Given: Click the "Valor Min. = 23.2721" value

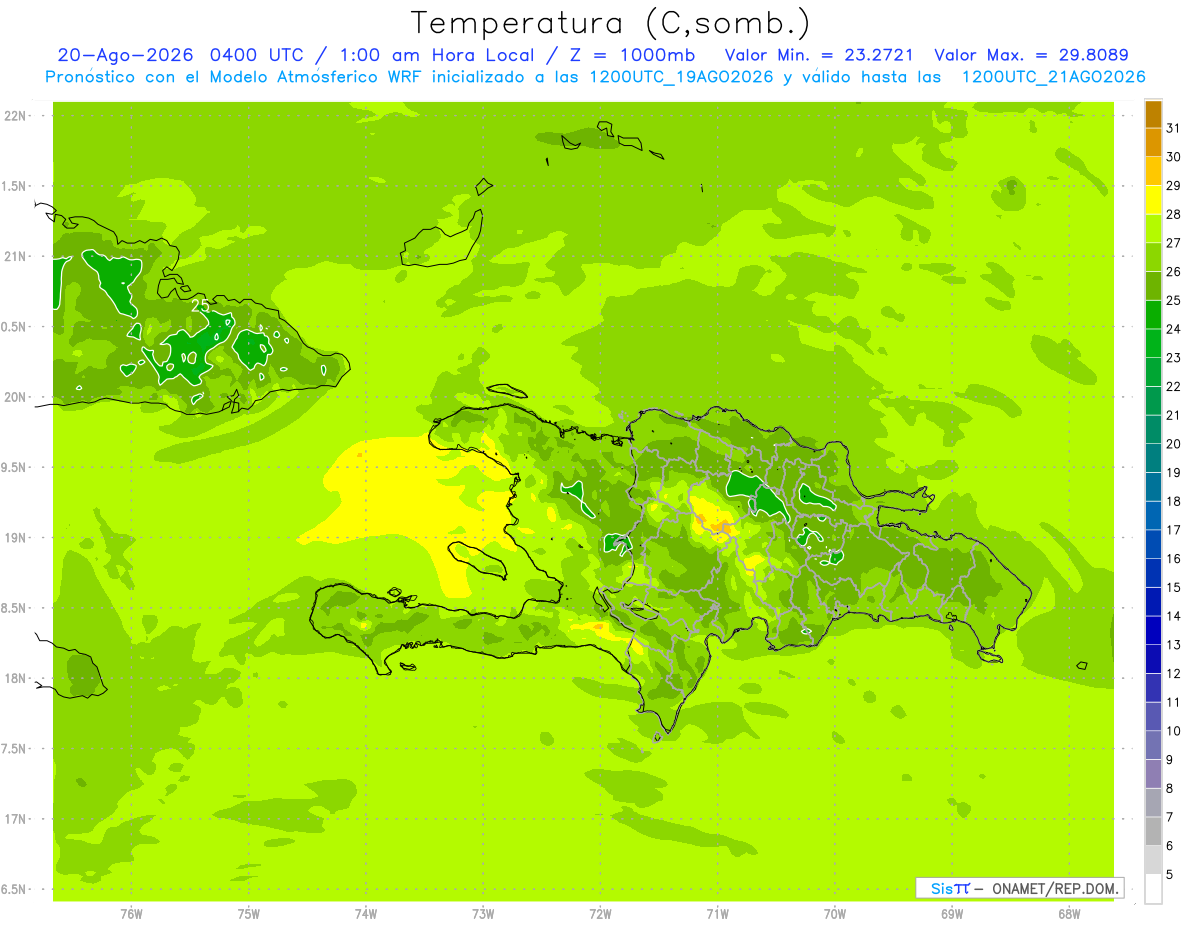Looking at the screenshot, I should coord(819,55).
